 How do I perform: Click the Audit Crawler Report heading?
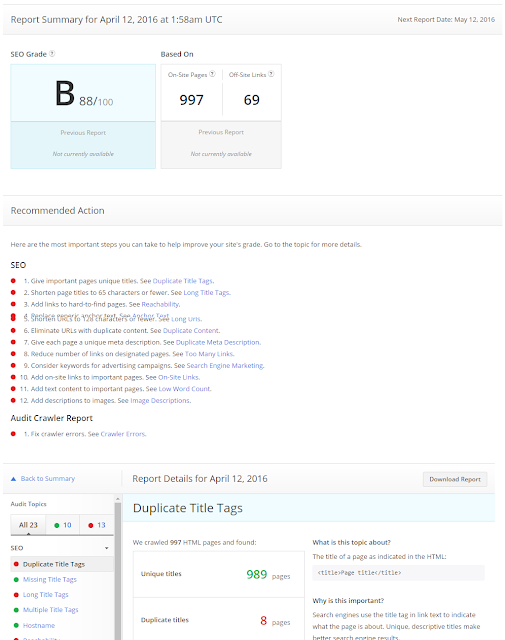tap(52, 418)
